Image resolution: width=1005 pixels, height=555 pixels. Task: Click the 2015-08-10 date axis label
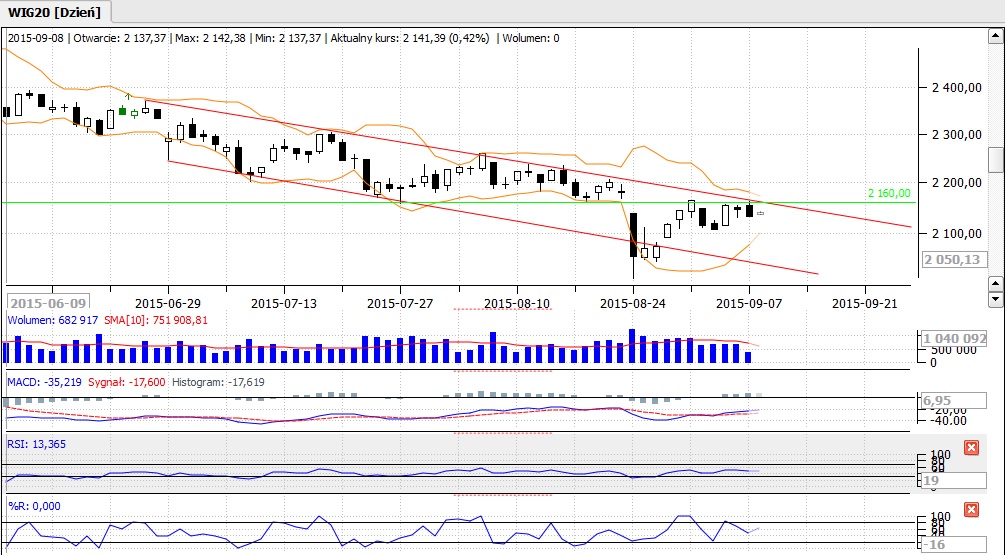[517, 303]
